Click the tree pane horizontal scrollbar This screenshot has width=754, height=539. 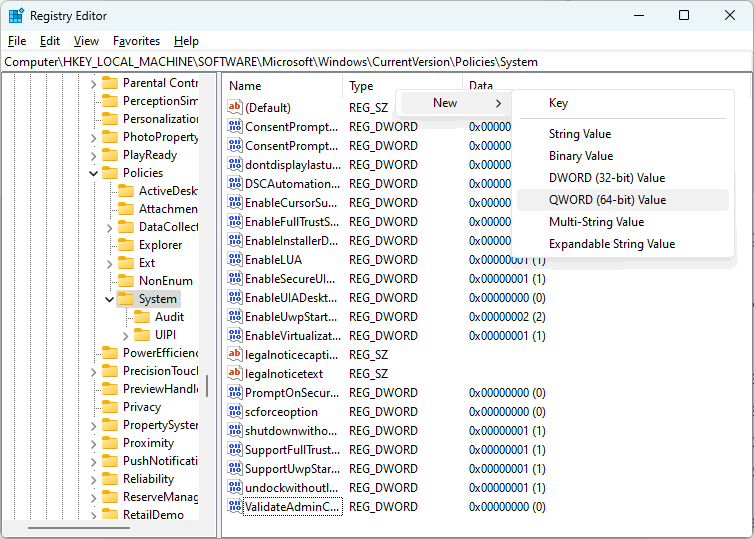(79, 528)
